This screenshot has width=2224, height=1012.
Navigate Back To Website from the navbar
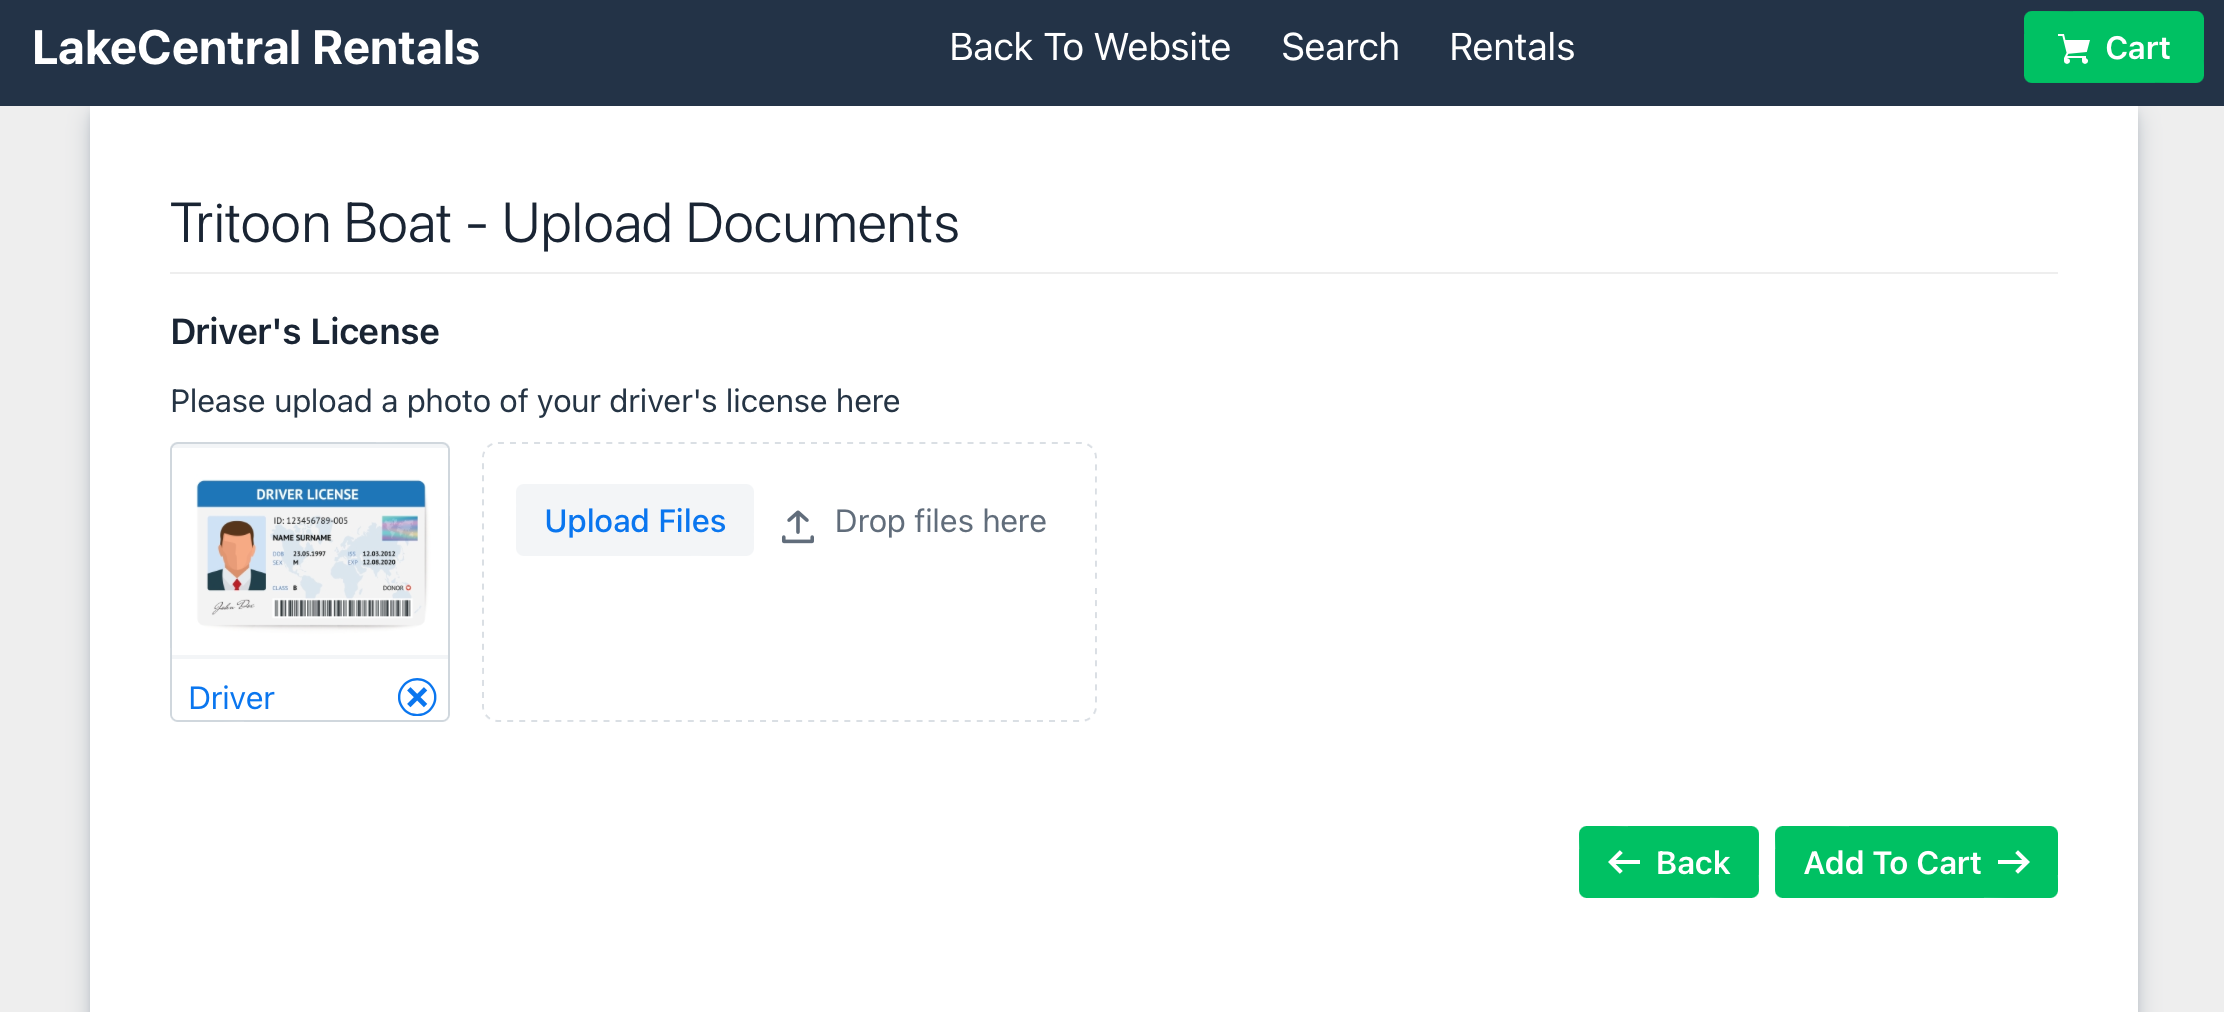pos(1090,46)
